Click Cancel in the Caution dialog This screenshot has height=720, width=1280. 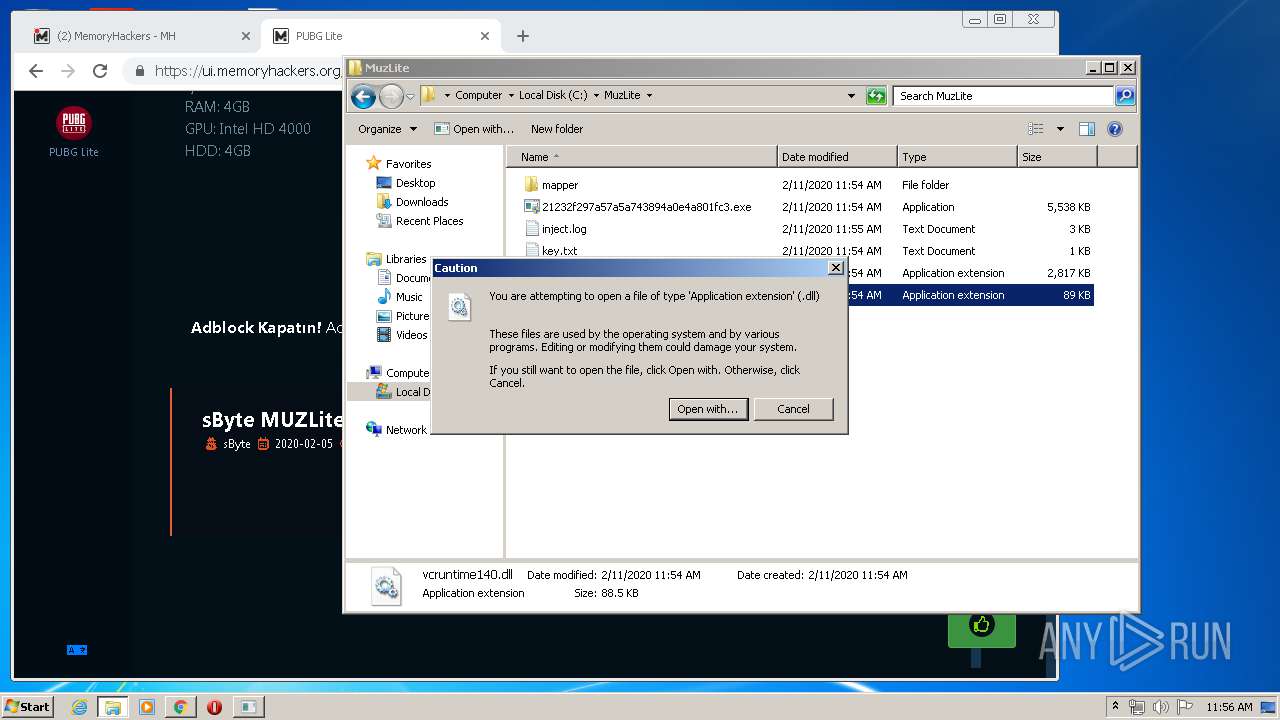click(793, 409)
